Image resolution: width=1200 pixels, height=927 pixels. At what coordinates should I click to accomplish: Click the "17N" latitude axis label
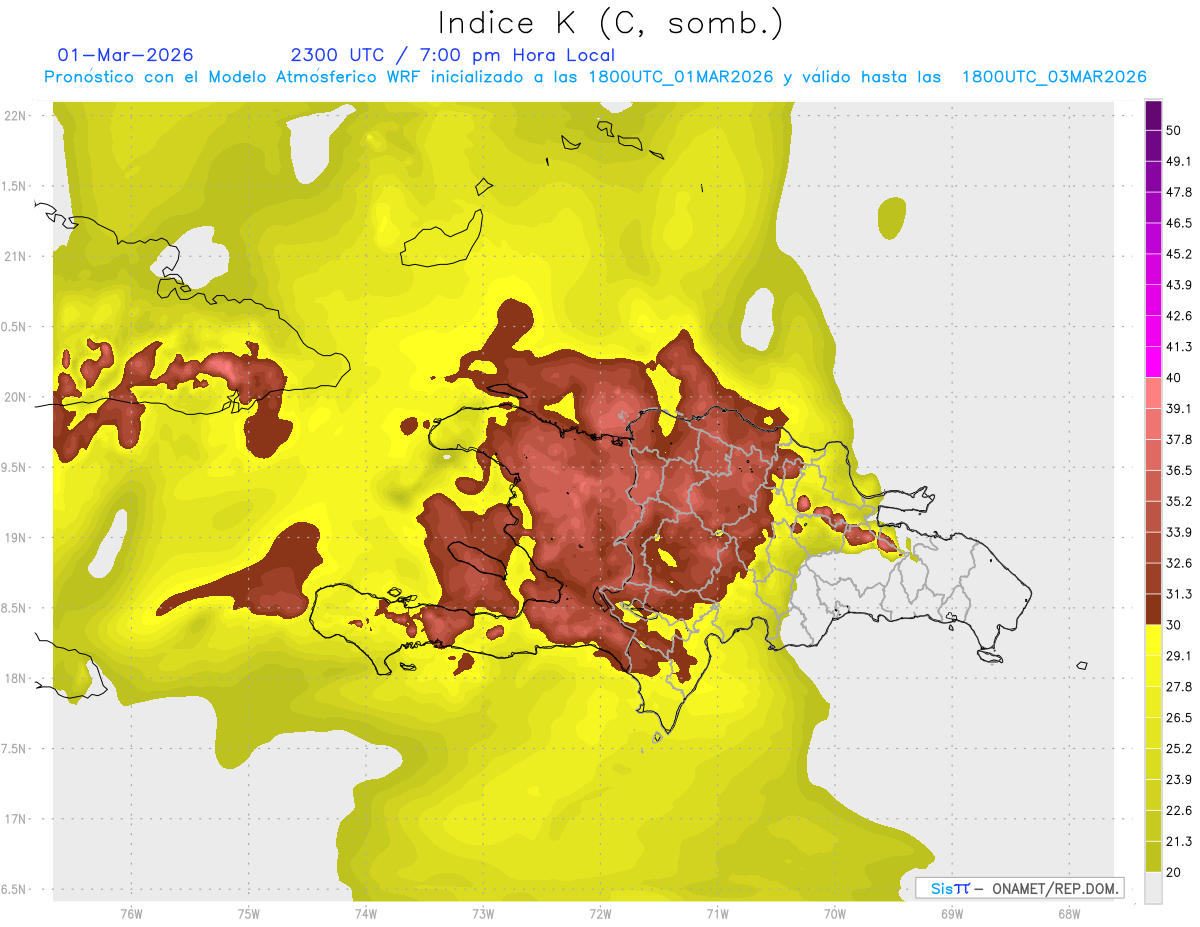point(15,820)
